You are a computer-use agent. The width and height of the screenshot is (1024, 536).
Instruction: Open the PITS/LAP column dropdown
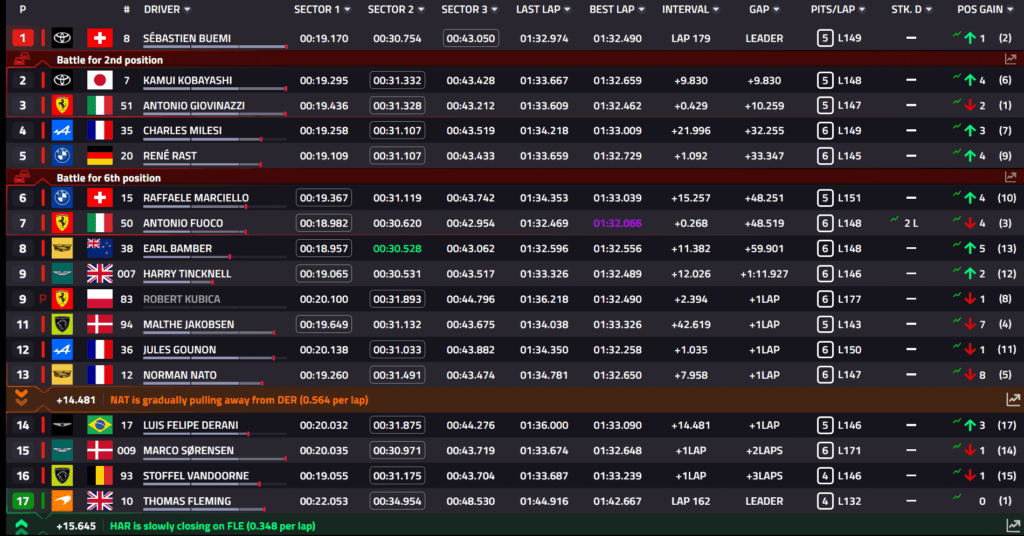[862, 10]
